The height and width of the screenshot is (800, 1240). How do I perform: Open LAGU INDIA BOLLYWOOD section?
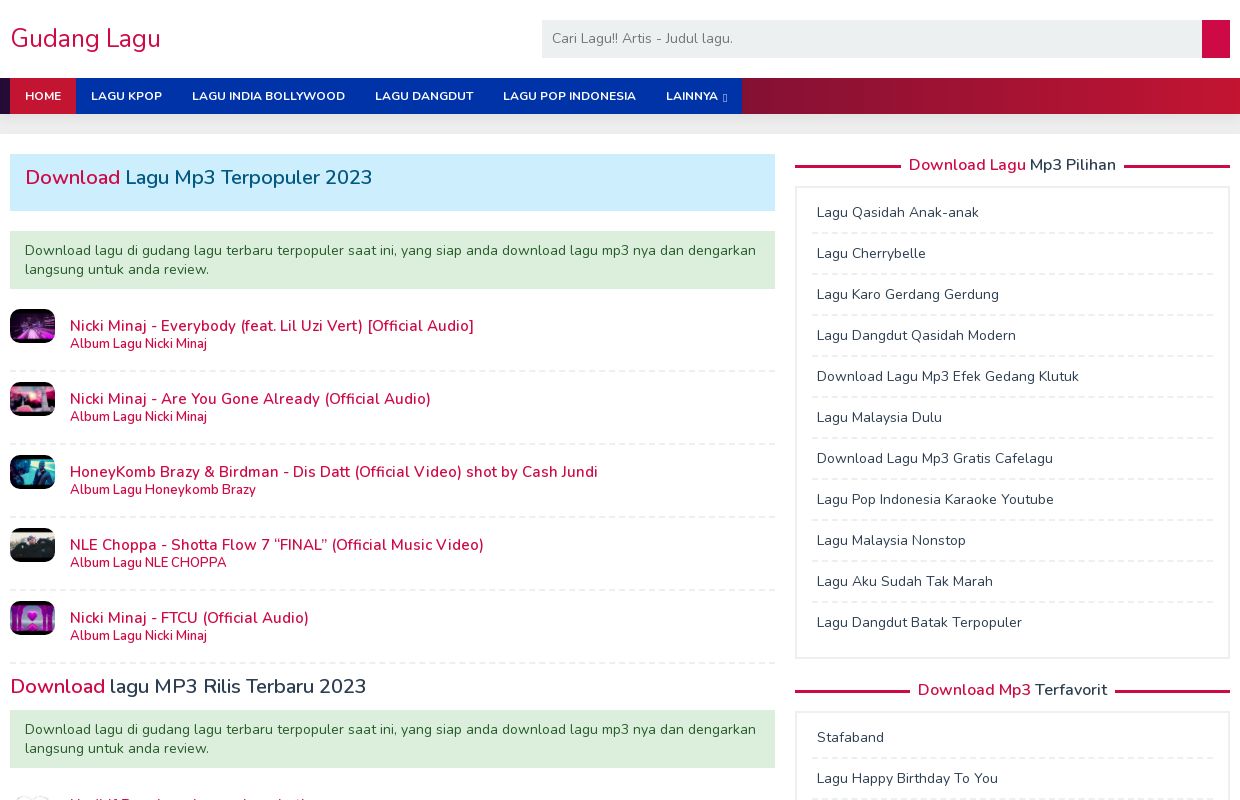(x=268, y=96)
